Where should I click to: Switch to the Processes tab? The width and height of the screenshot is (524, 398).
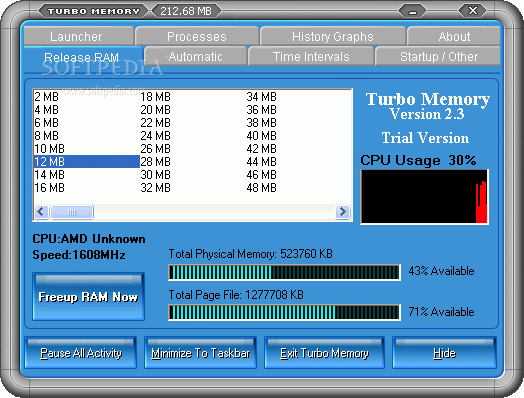tap(197, 36)
